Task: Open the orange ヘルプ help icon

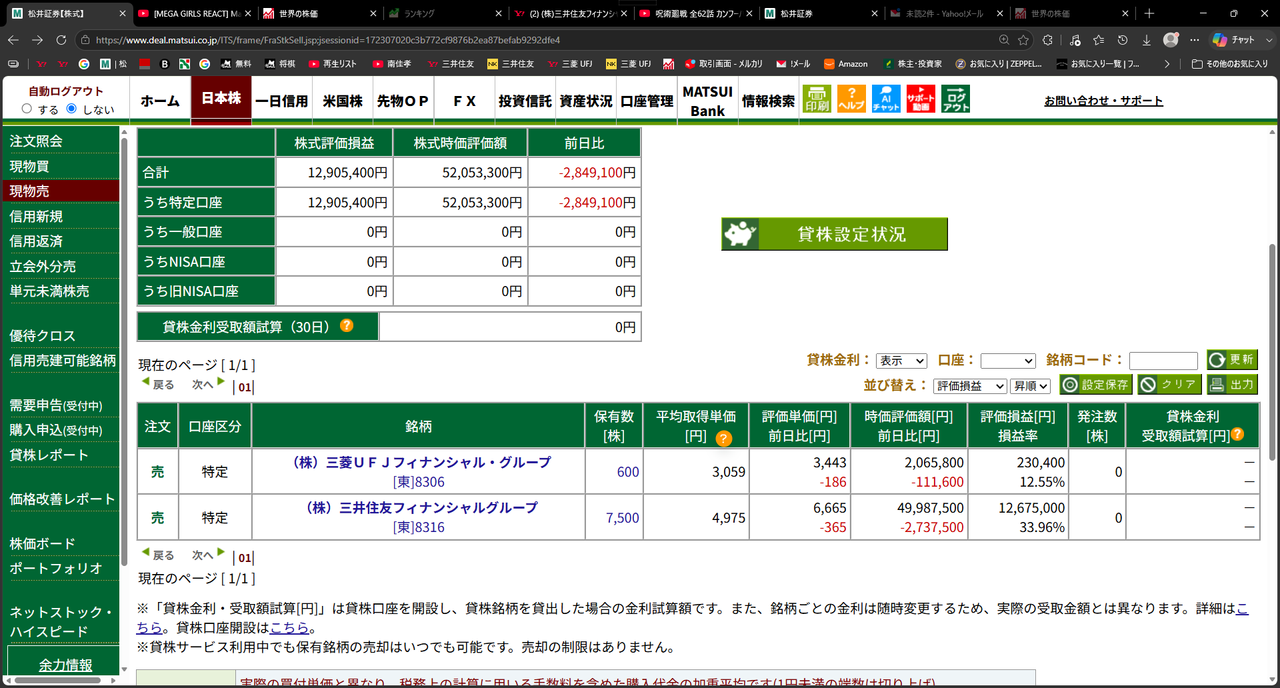Action: point(851,99)
